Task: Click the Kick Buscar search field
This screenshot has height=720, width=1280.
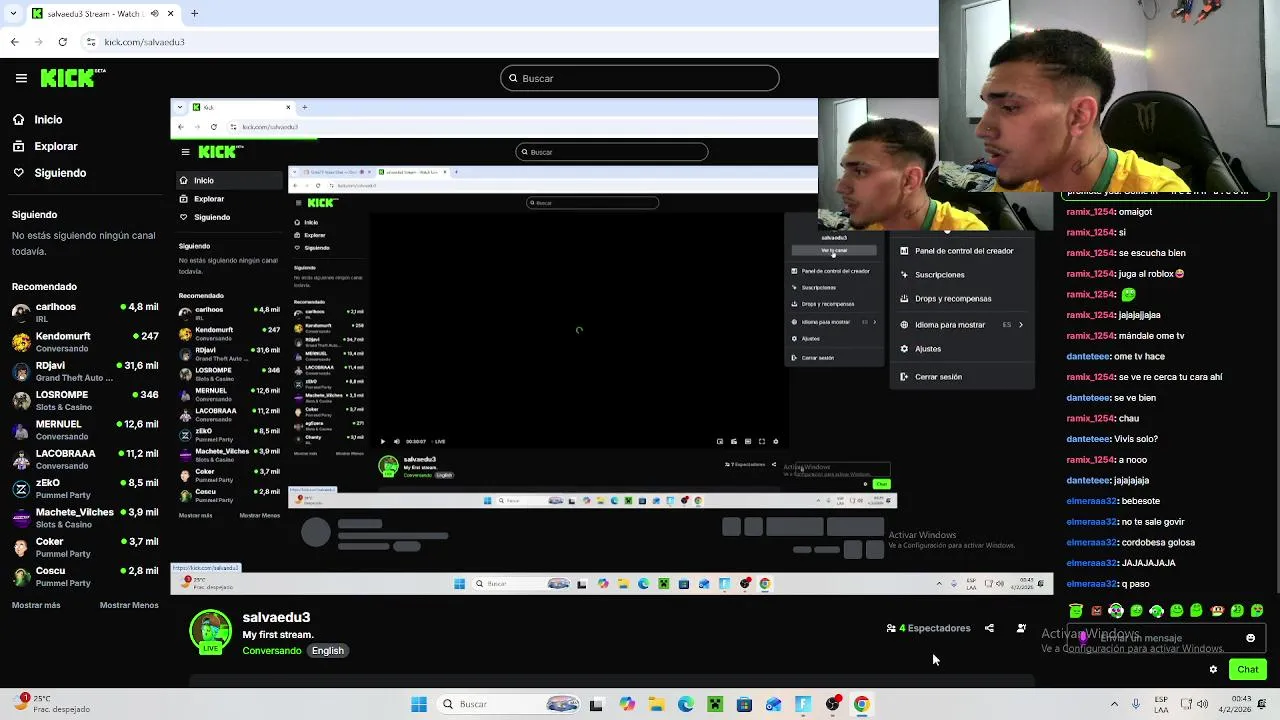Action: point(639,78)
